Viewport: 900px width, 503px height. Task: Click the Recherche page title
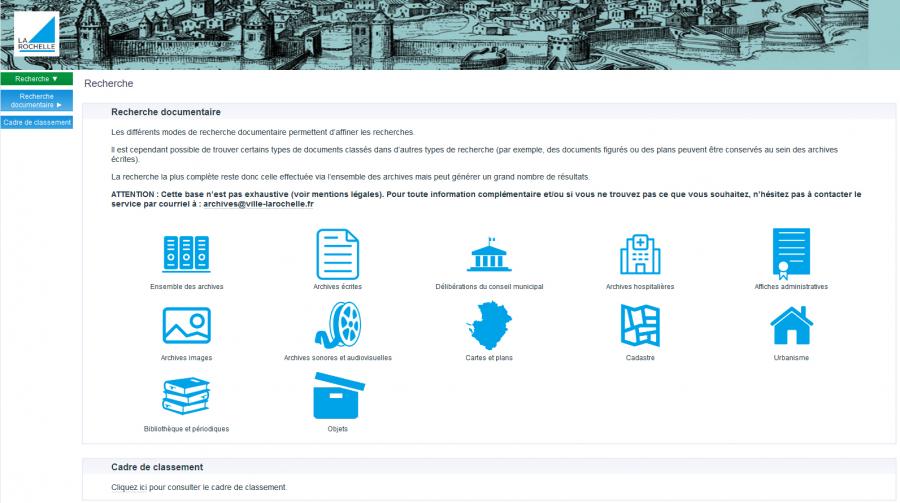point(108,83)
